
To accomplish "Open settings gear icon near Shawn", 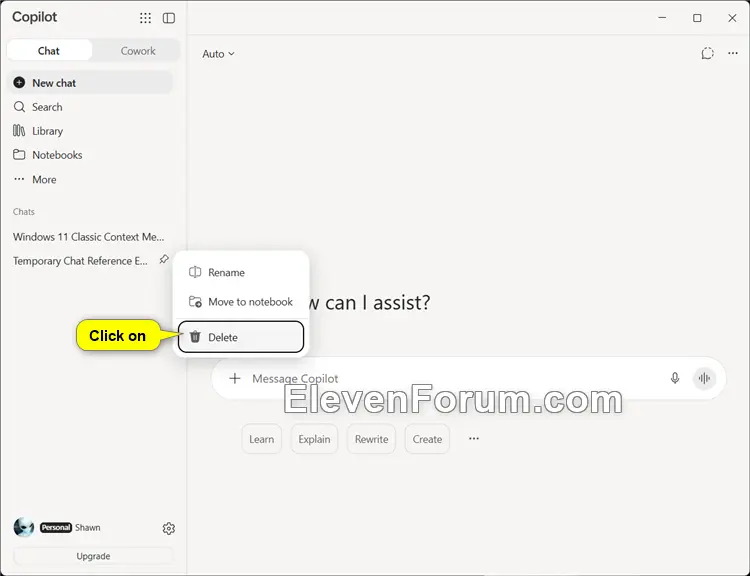I will point(168,528).
